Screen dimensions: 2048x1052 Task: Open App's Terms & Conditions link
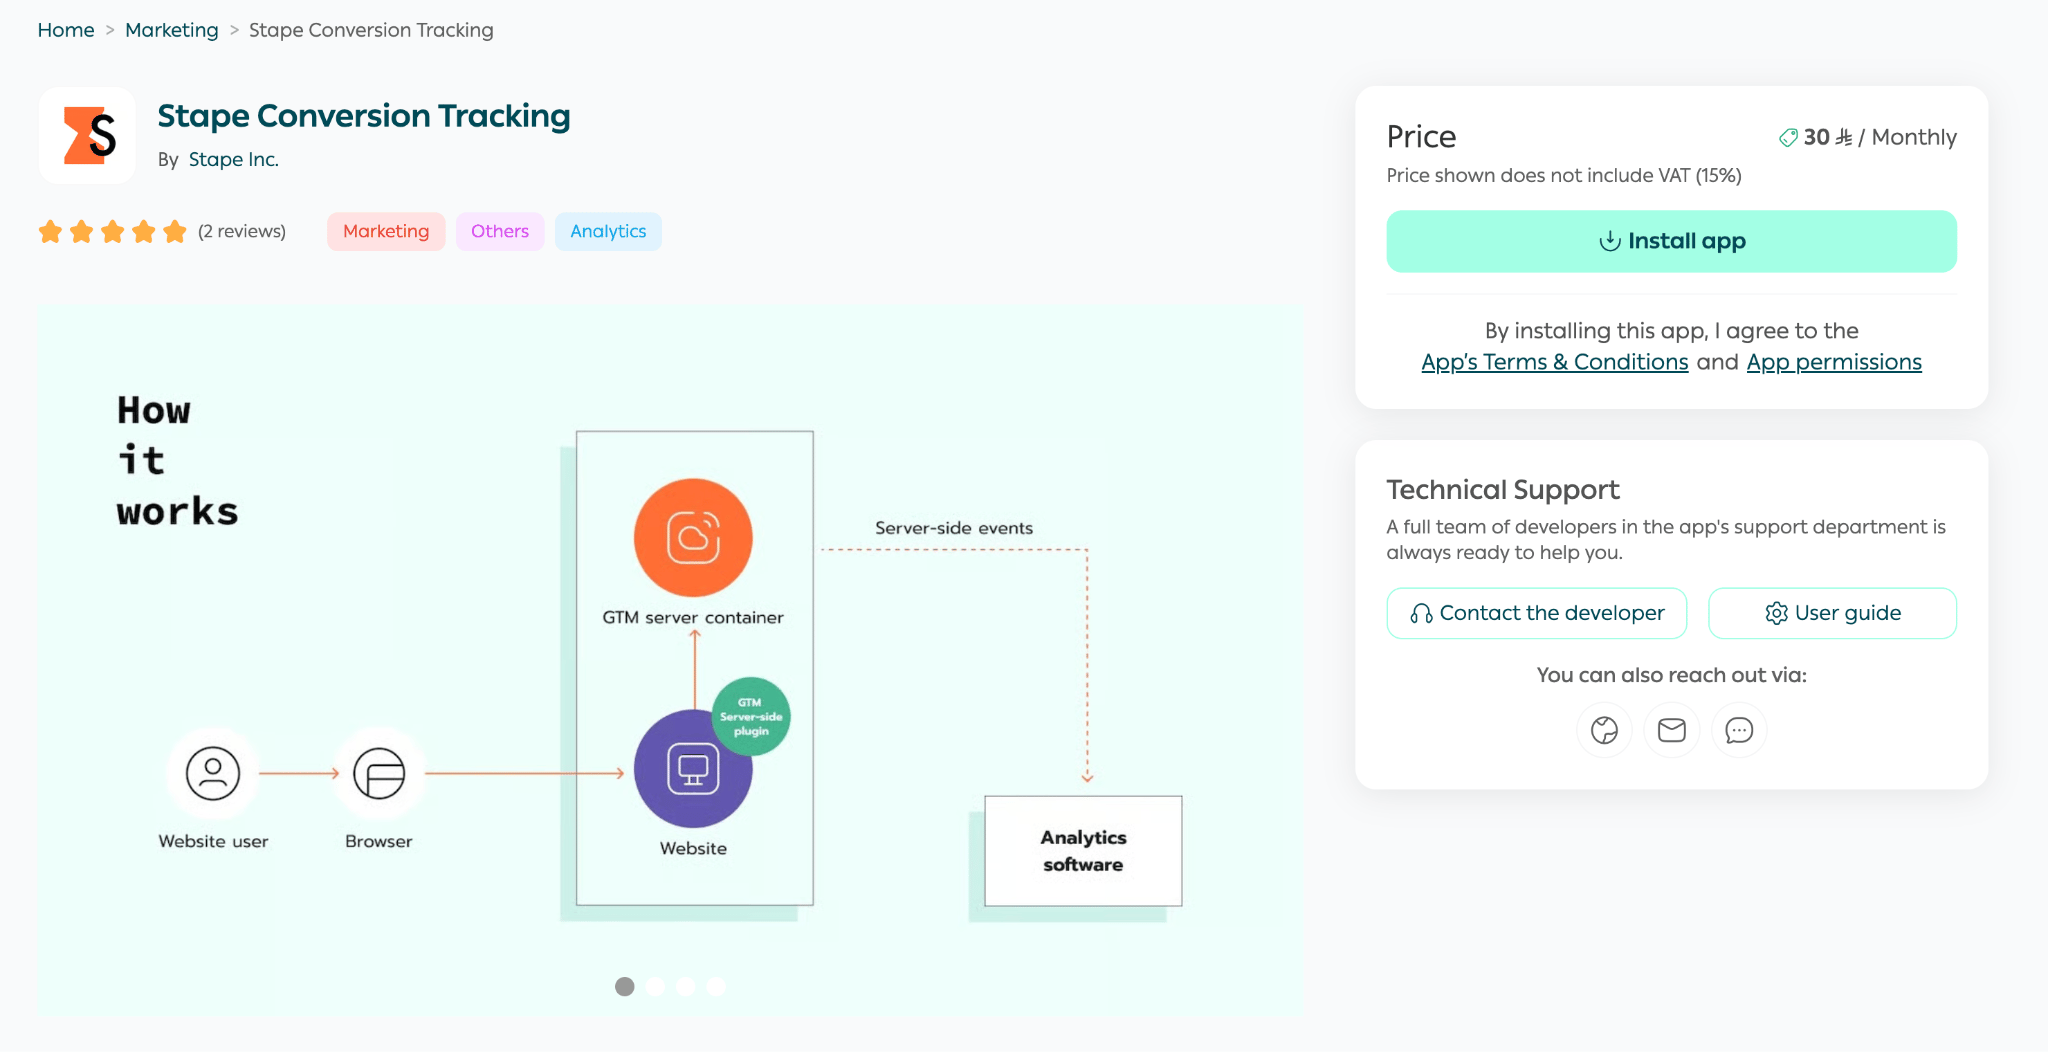[1555, 362]
